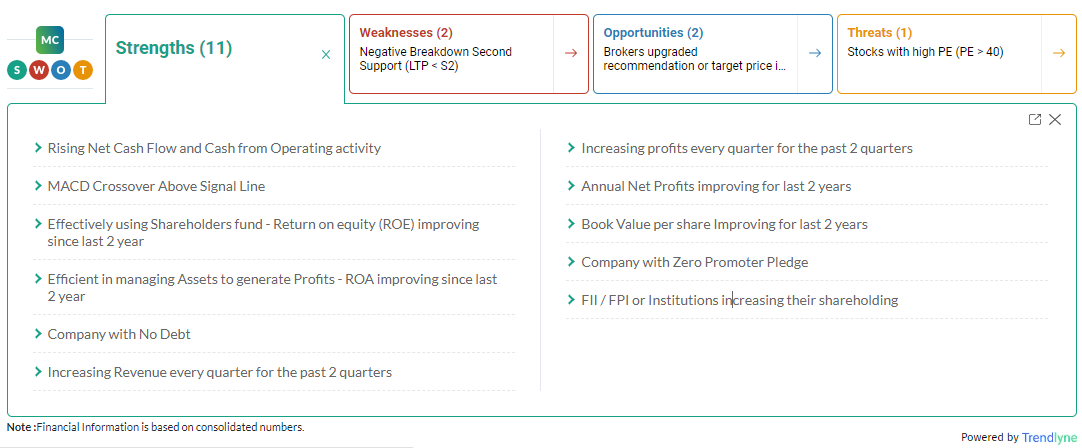Select the blue O circle icon
This screenshot has height=448, width=1082.
coord(61,70)
